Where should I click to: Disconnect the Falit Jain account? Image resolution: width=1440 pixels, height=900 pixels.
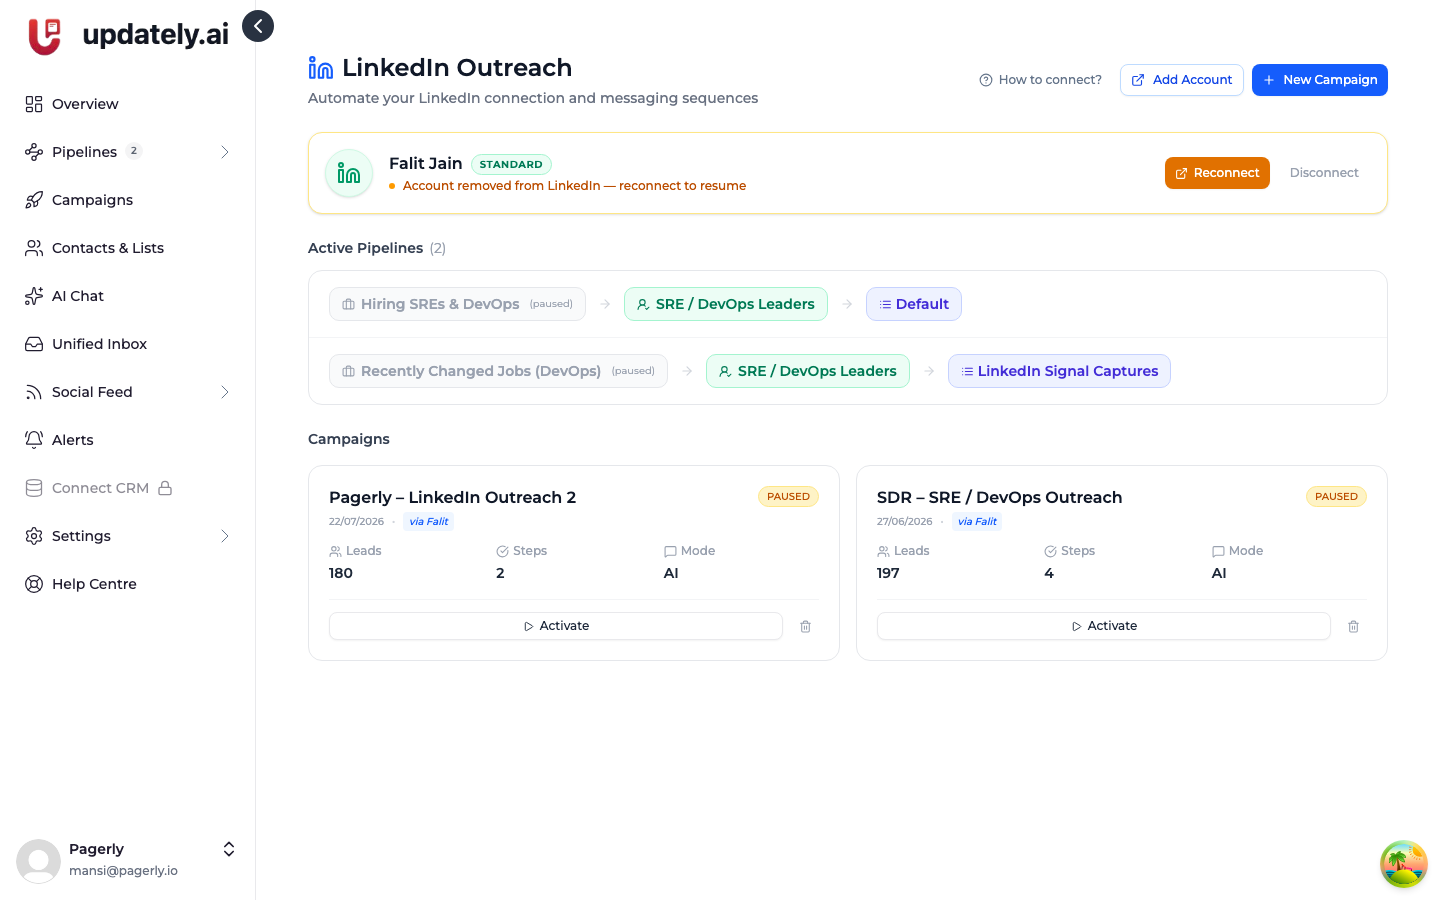click(x=1324, y=173)
